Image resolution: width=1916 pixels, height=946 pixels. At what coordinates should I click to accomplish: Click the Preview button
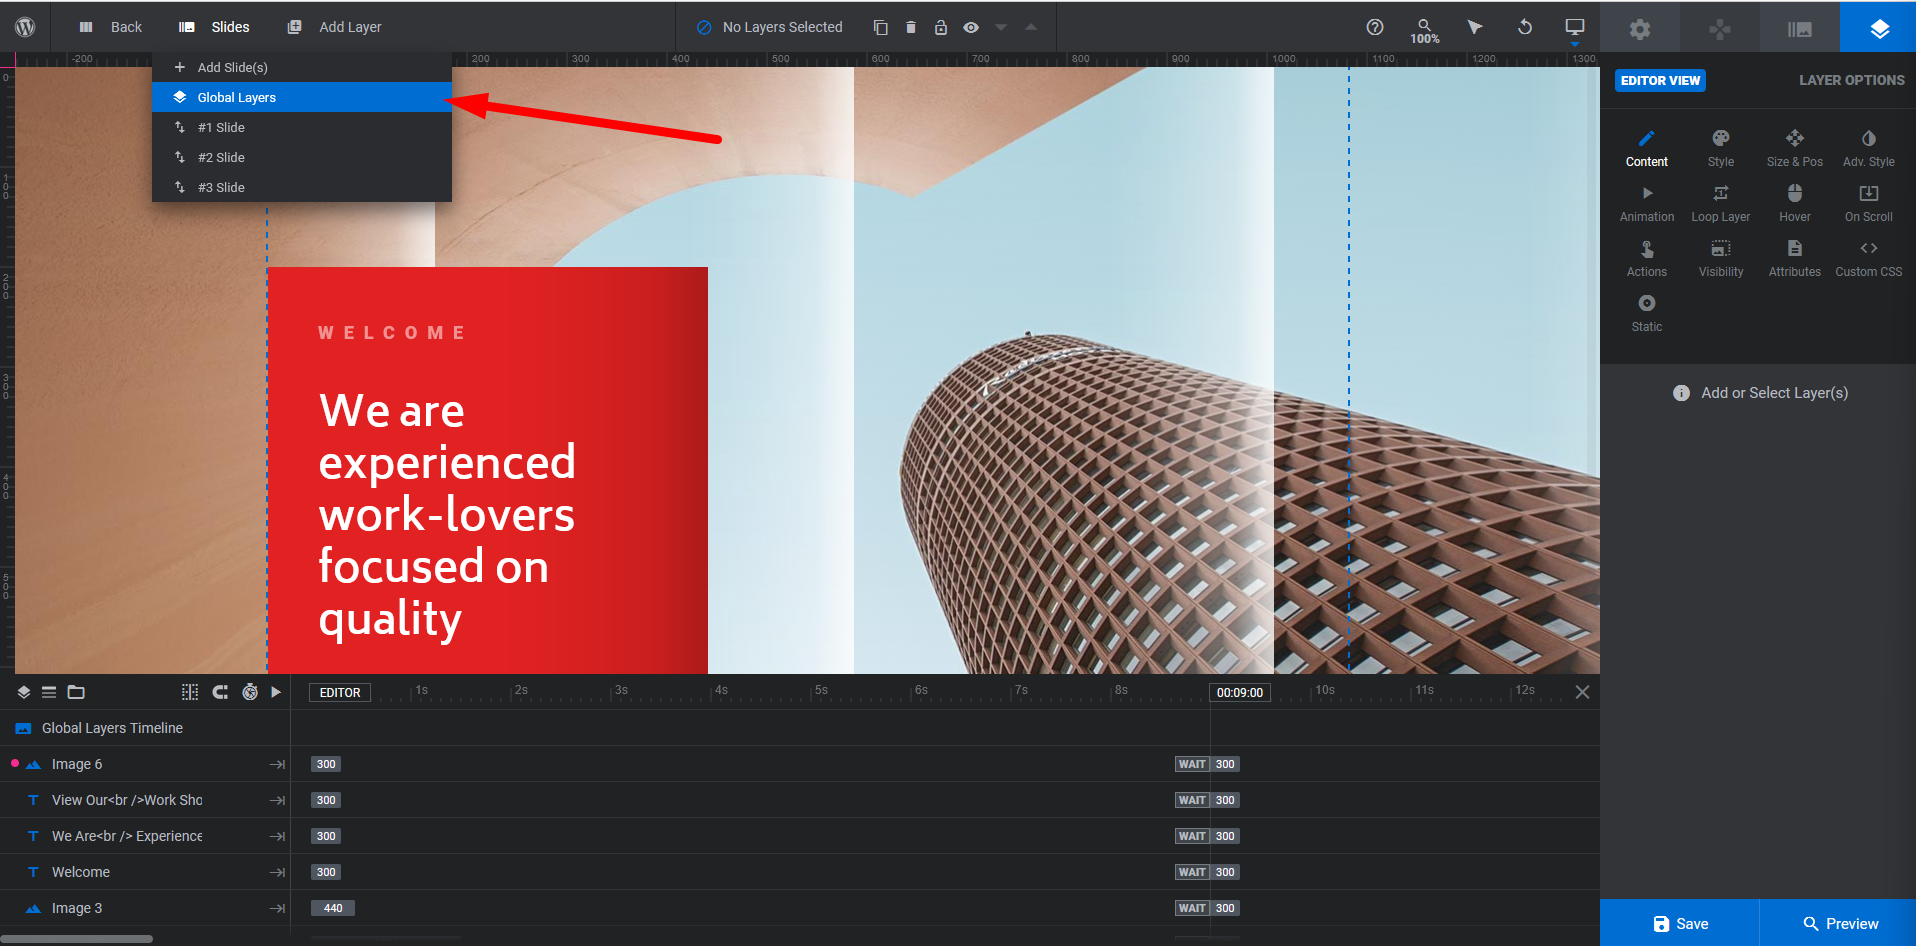(1839, 923)
